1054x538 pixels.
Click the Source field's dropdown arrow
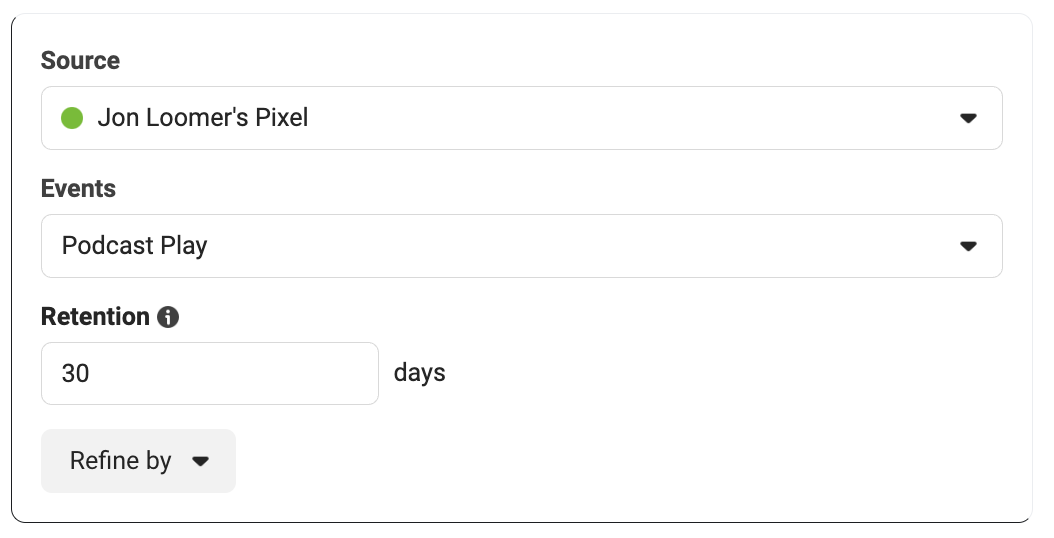(x=968, y=118)
